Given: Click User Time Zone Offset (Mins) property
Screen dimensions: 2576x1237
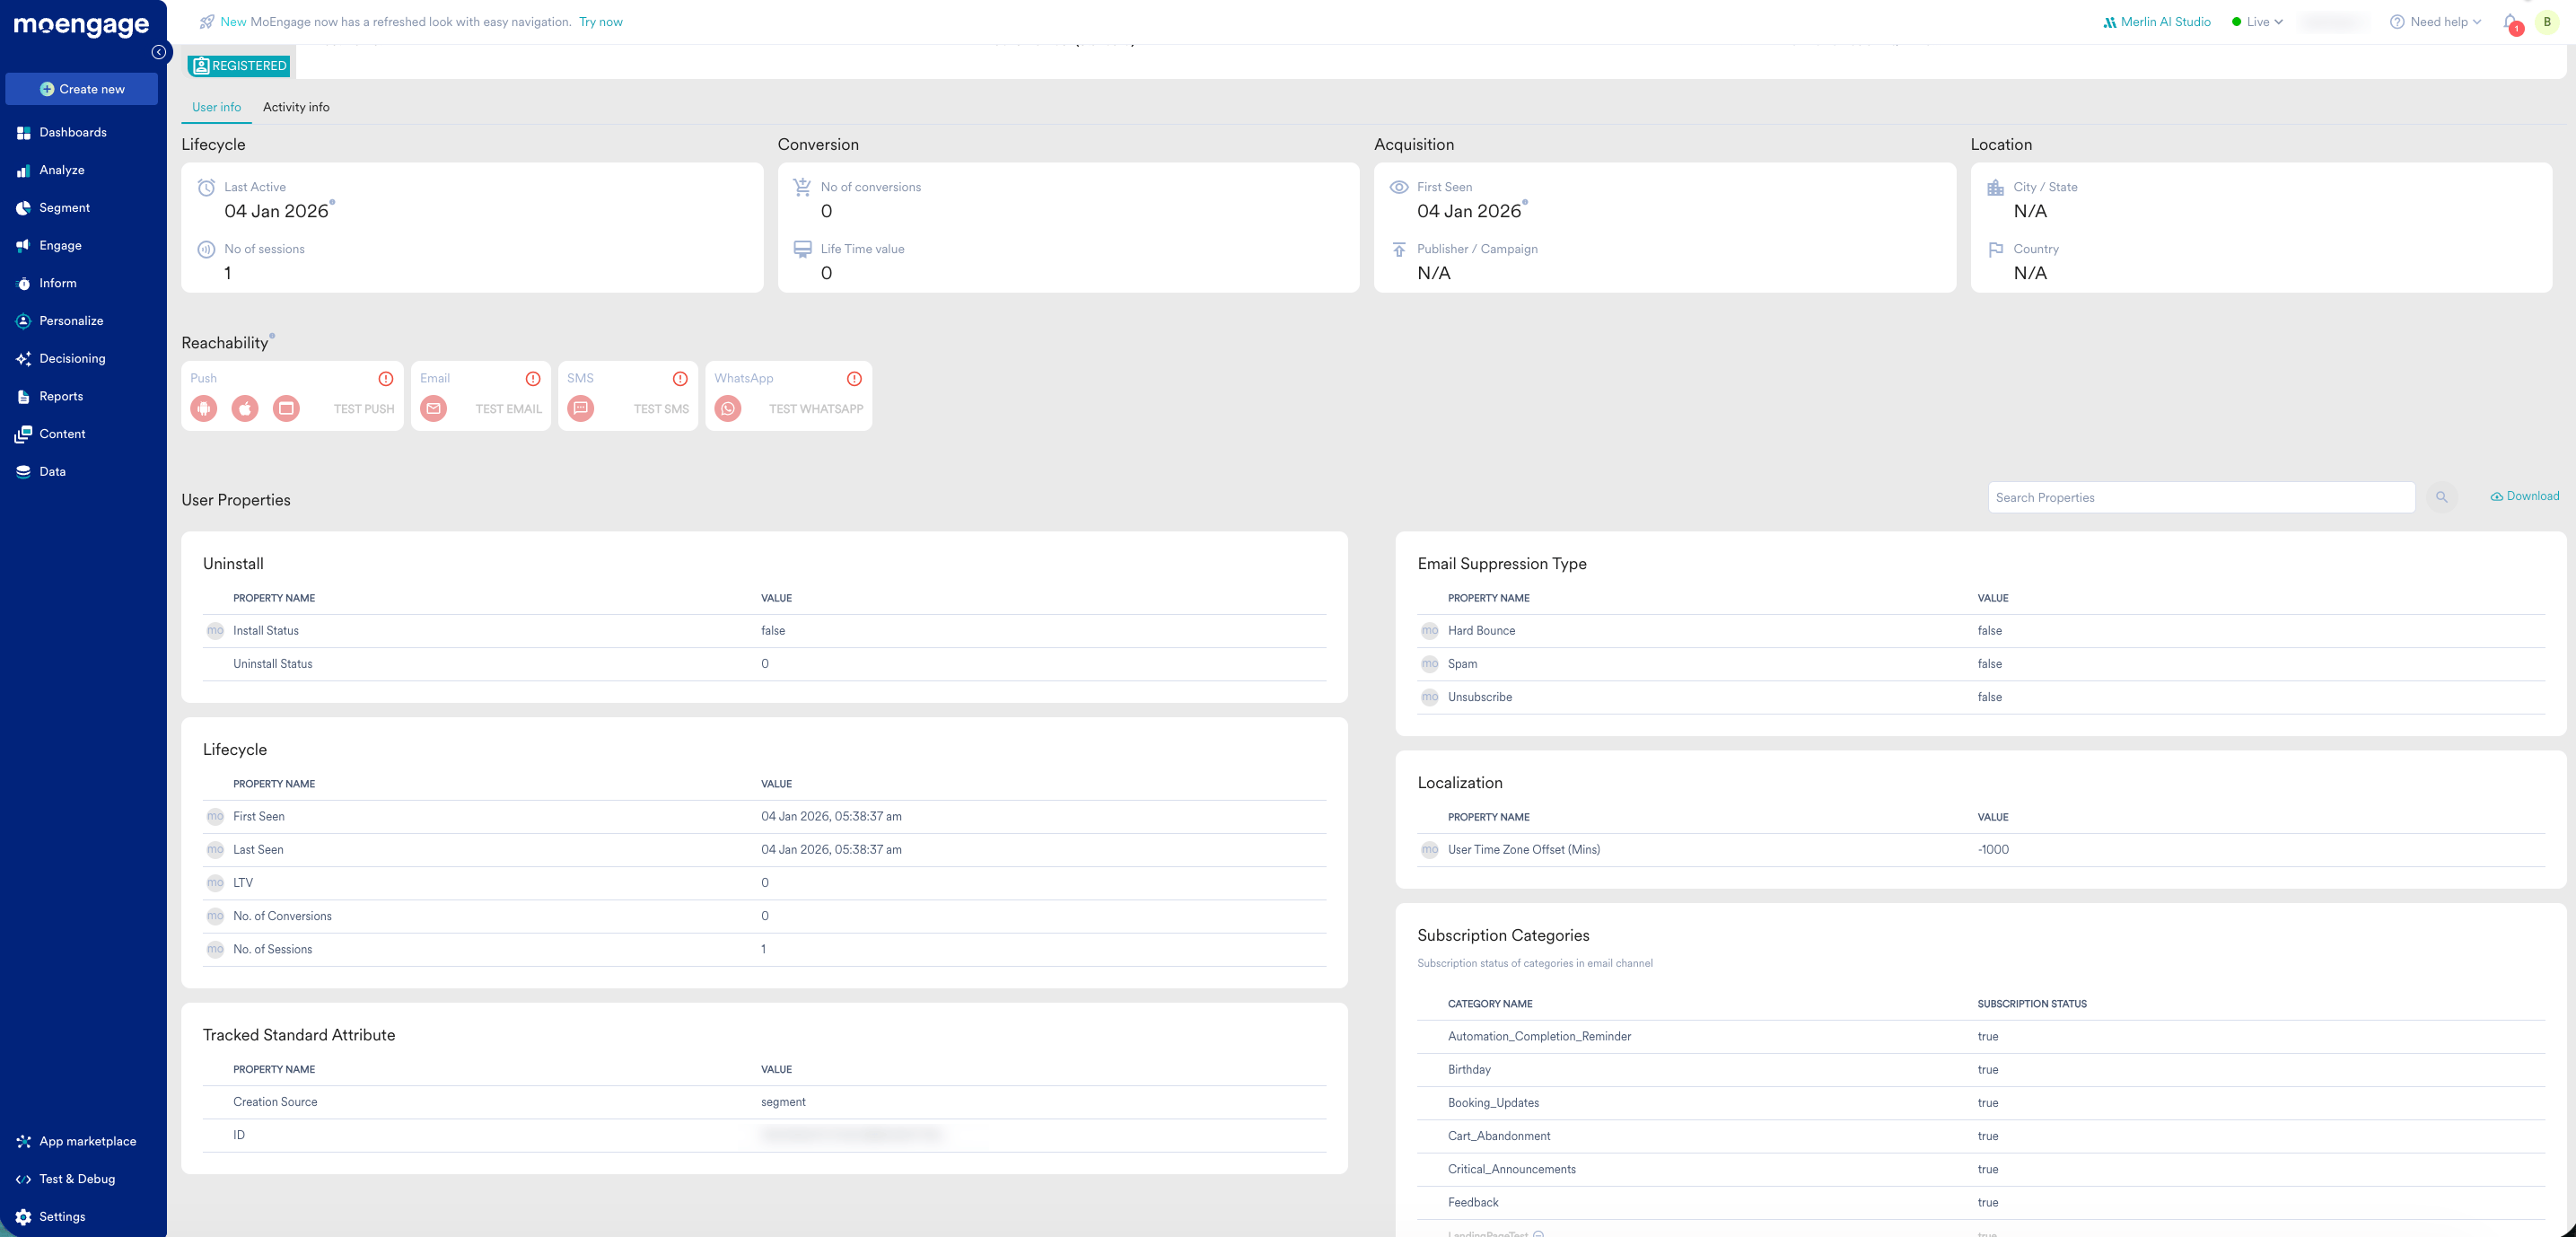Looking at the screenshot, I should click(x=1524, y=850).
